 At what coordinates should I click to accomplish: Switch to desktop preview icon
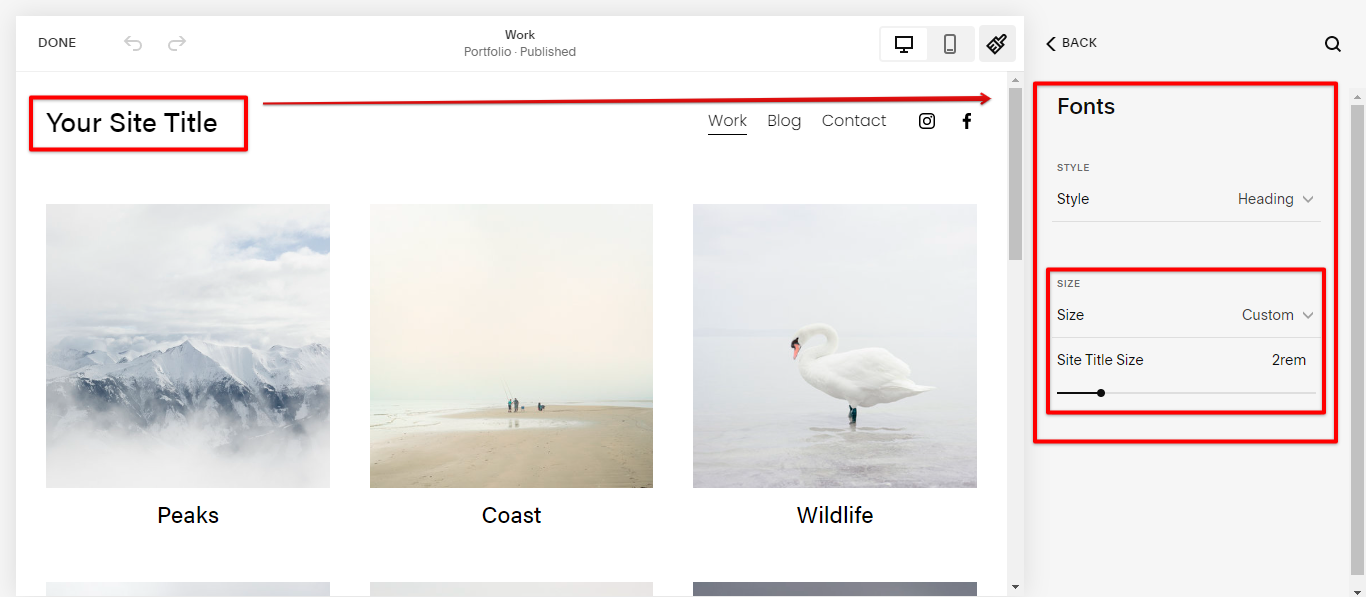(904, 44)
